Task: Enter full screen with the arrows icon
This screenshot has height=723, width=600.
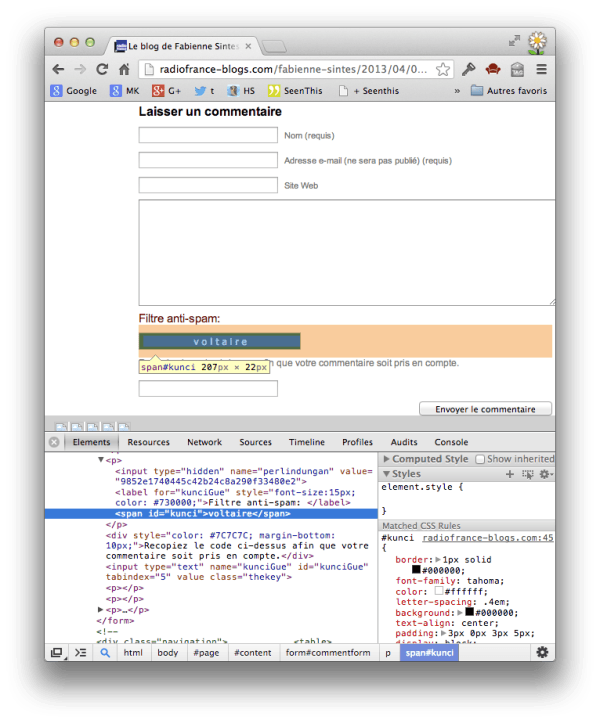Action: 514,41
